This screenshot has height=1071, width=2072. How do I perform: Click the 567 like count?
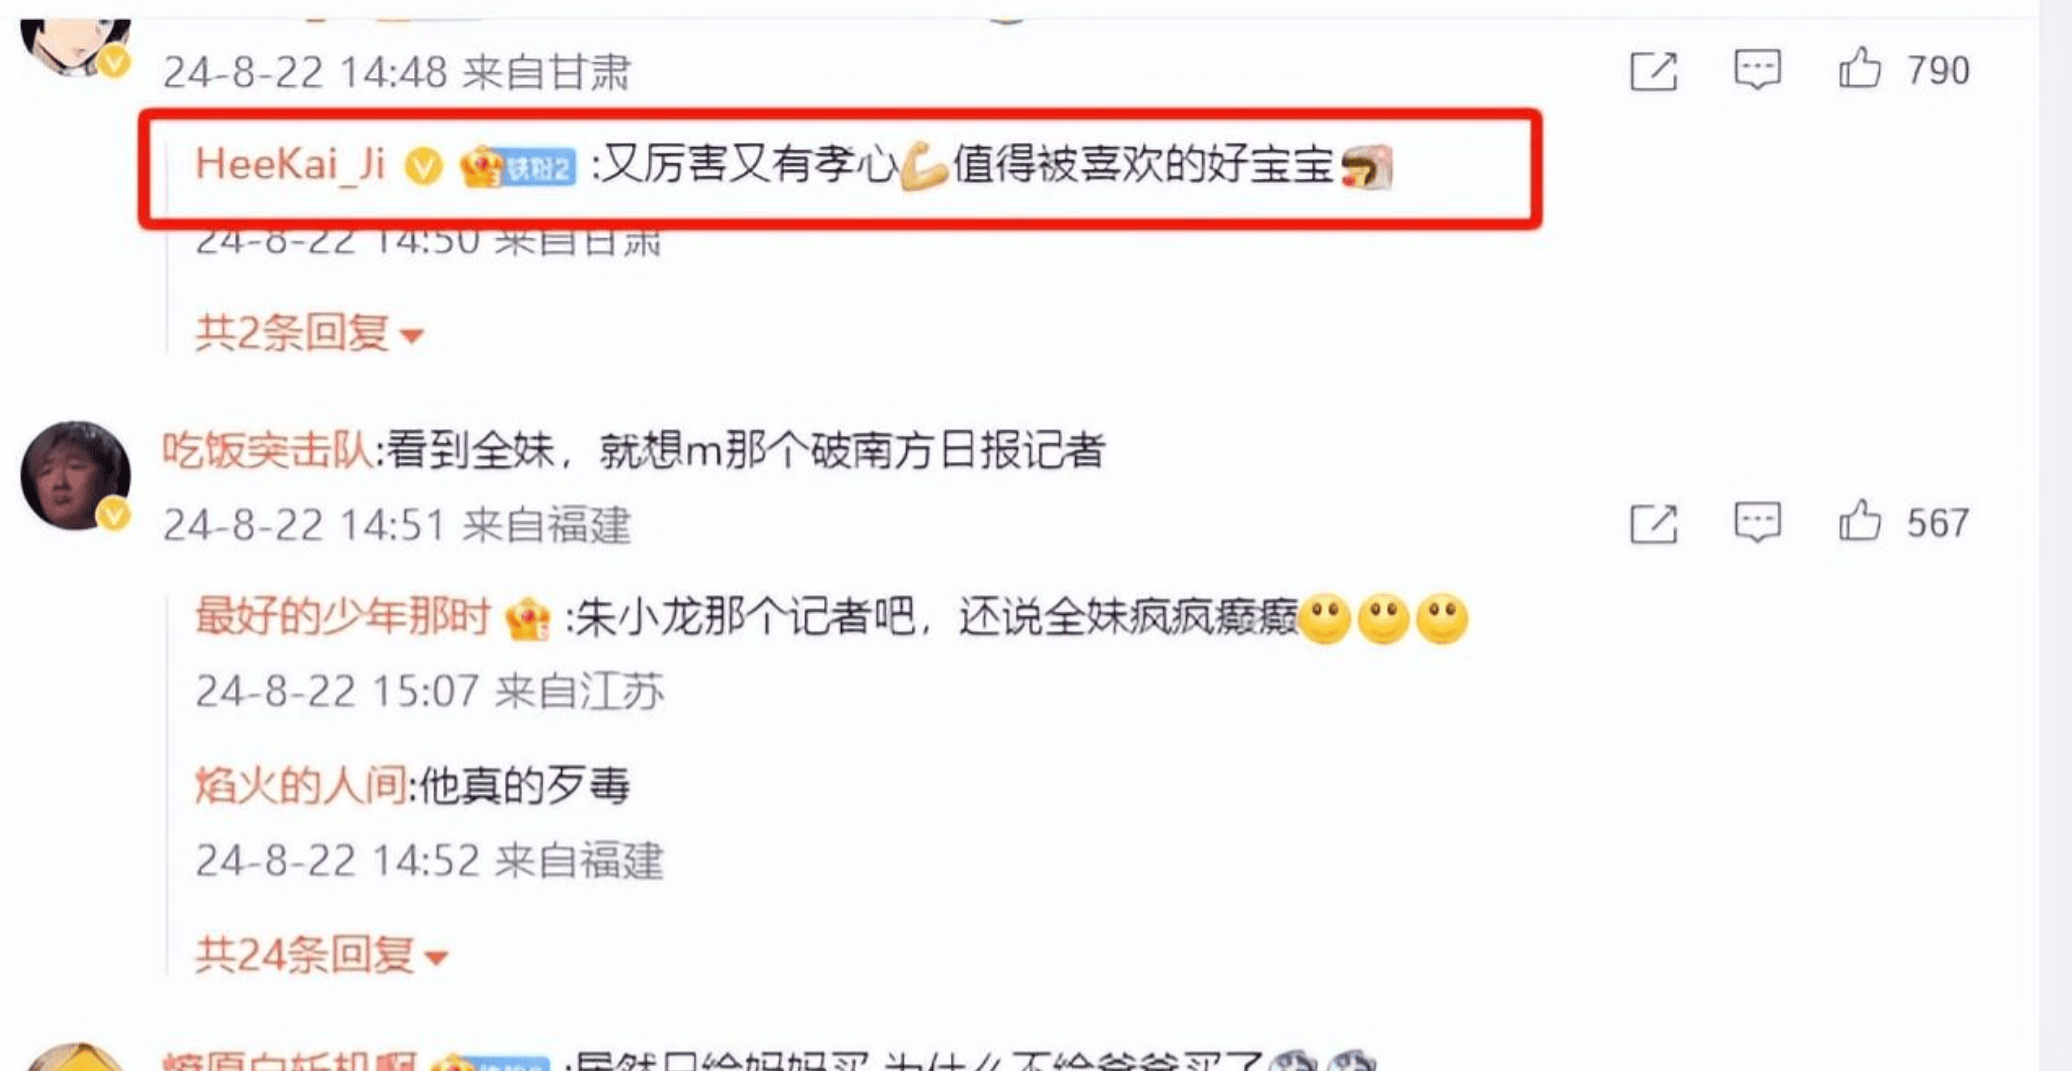click(x=1937, y=522)
